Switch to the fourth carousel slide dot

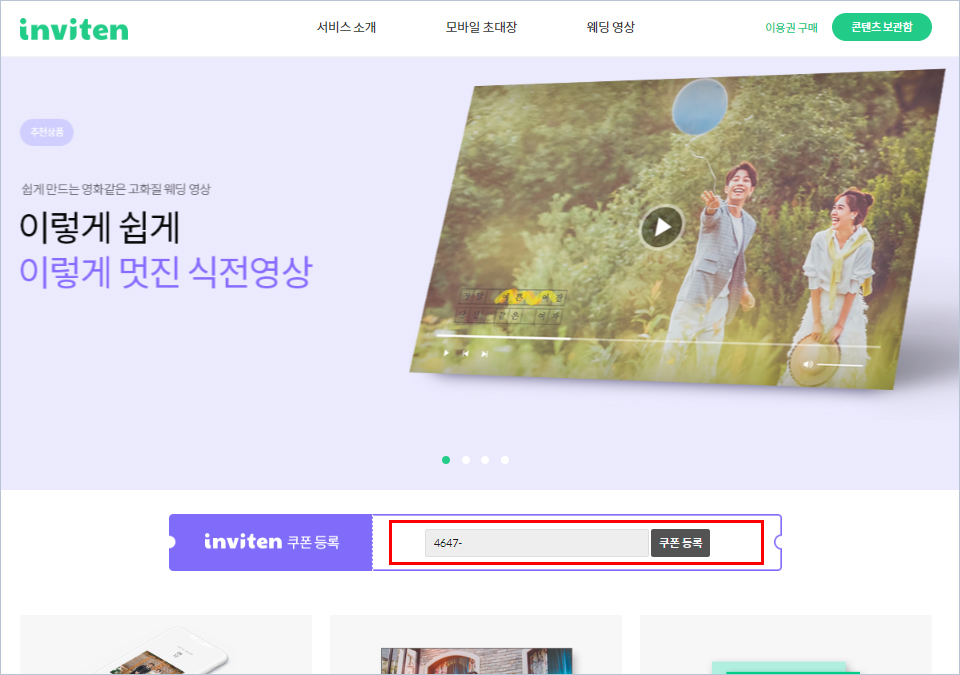[504, 460]
